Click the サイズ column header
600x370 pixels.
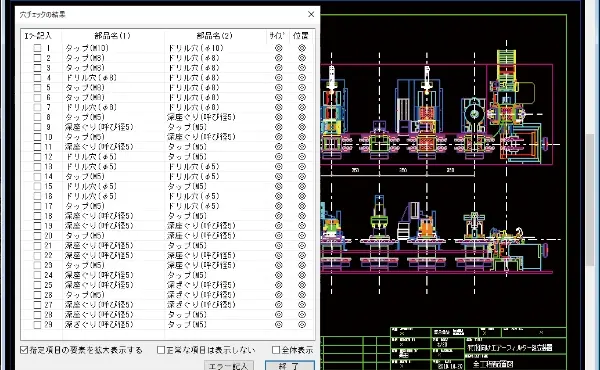coord(277,36)
